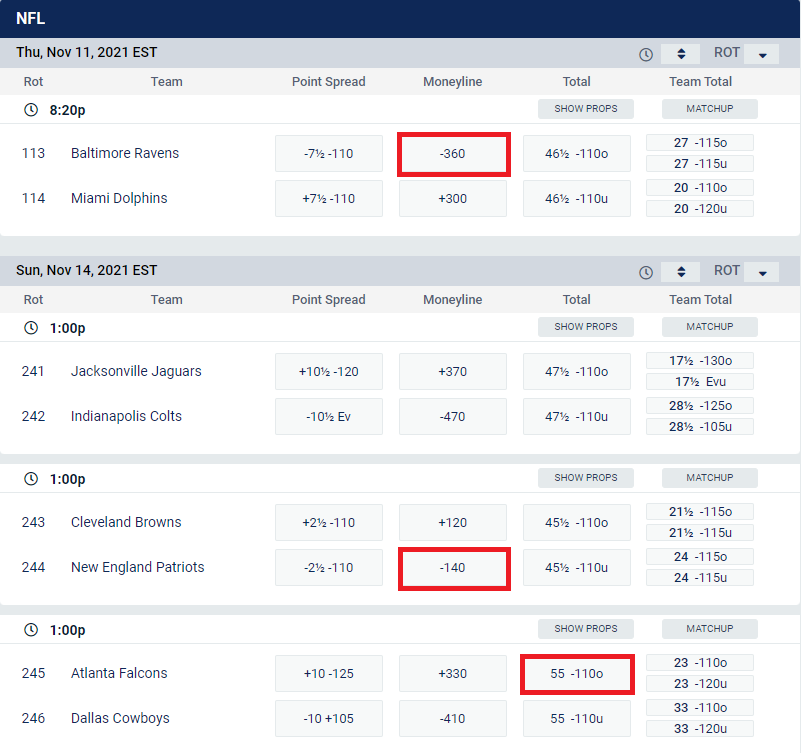Select Ravens -360 moneyline
The height and width of the screenshot is (753, 801).
click(x=453, y=154)
